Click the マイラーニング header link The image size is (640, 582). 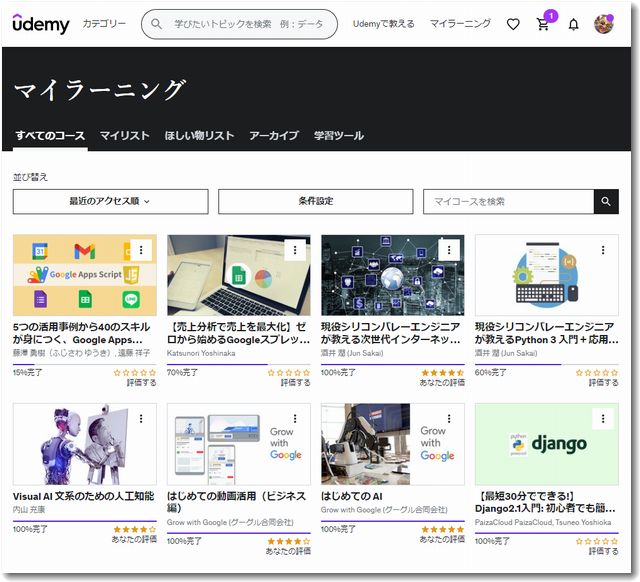pos(460,24)
